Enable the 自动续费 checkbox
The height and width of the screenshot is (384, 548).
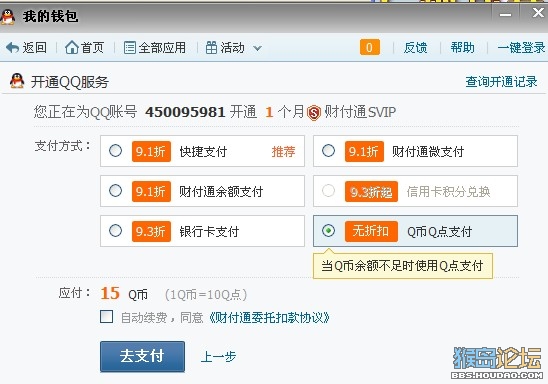pos(106,317)
